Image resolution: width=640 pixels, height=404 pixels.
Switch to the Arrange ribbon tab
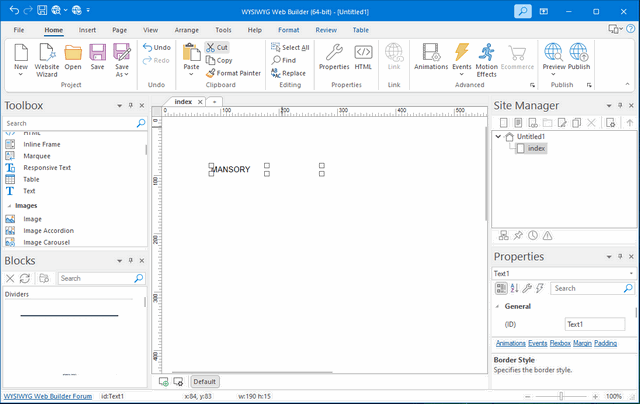pyautogui.click(x=186, y=30)
